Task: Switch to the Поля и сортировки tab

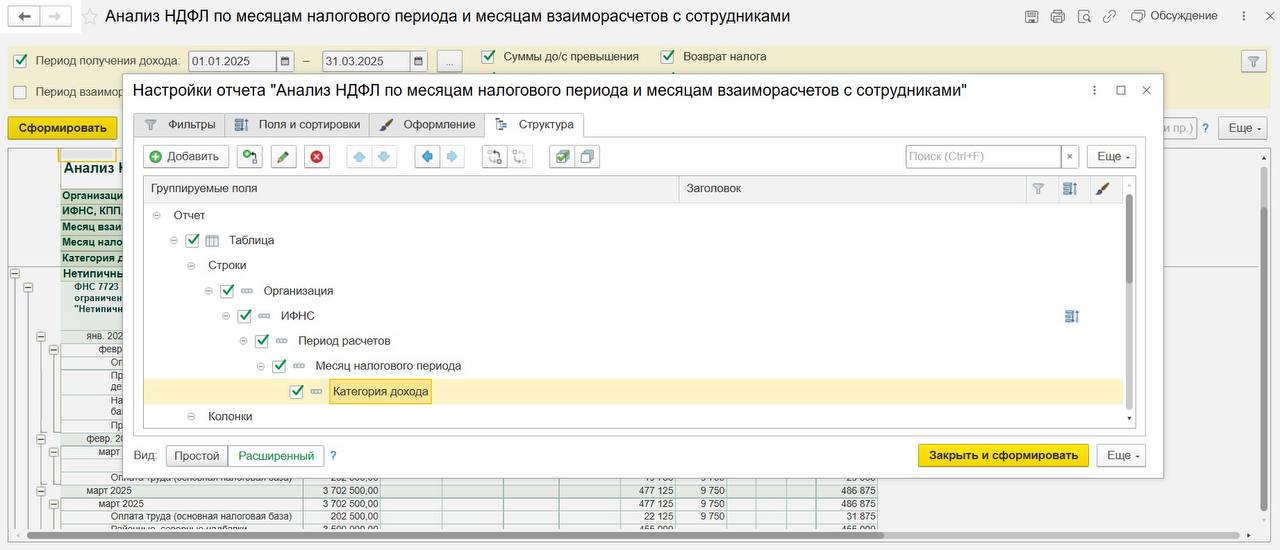Action: pos(296,125)
